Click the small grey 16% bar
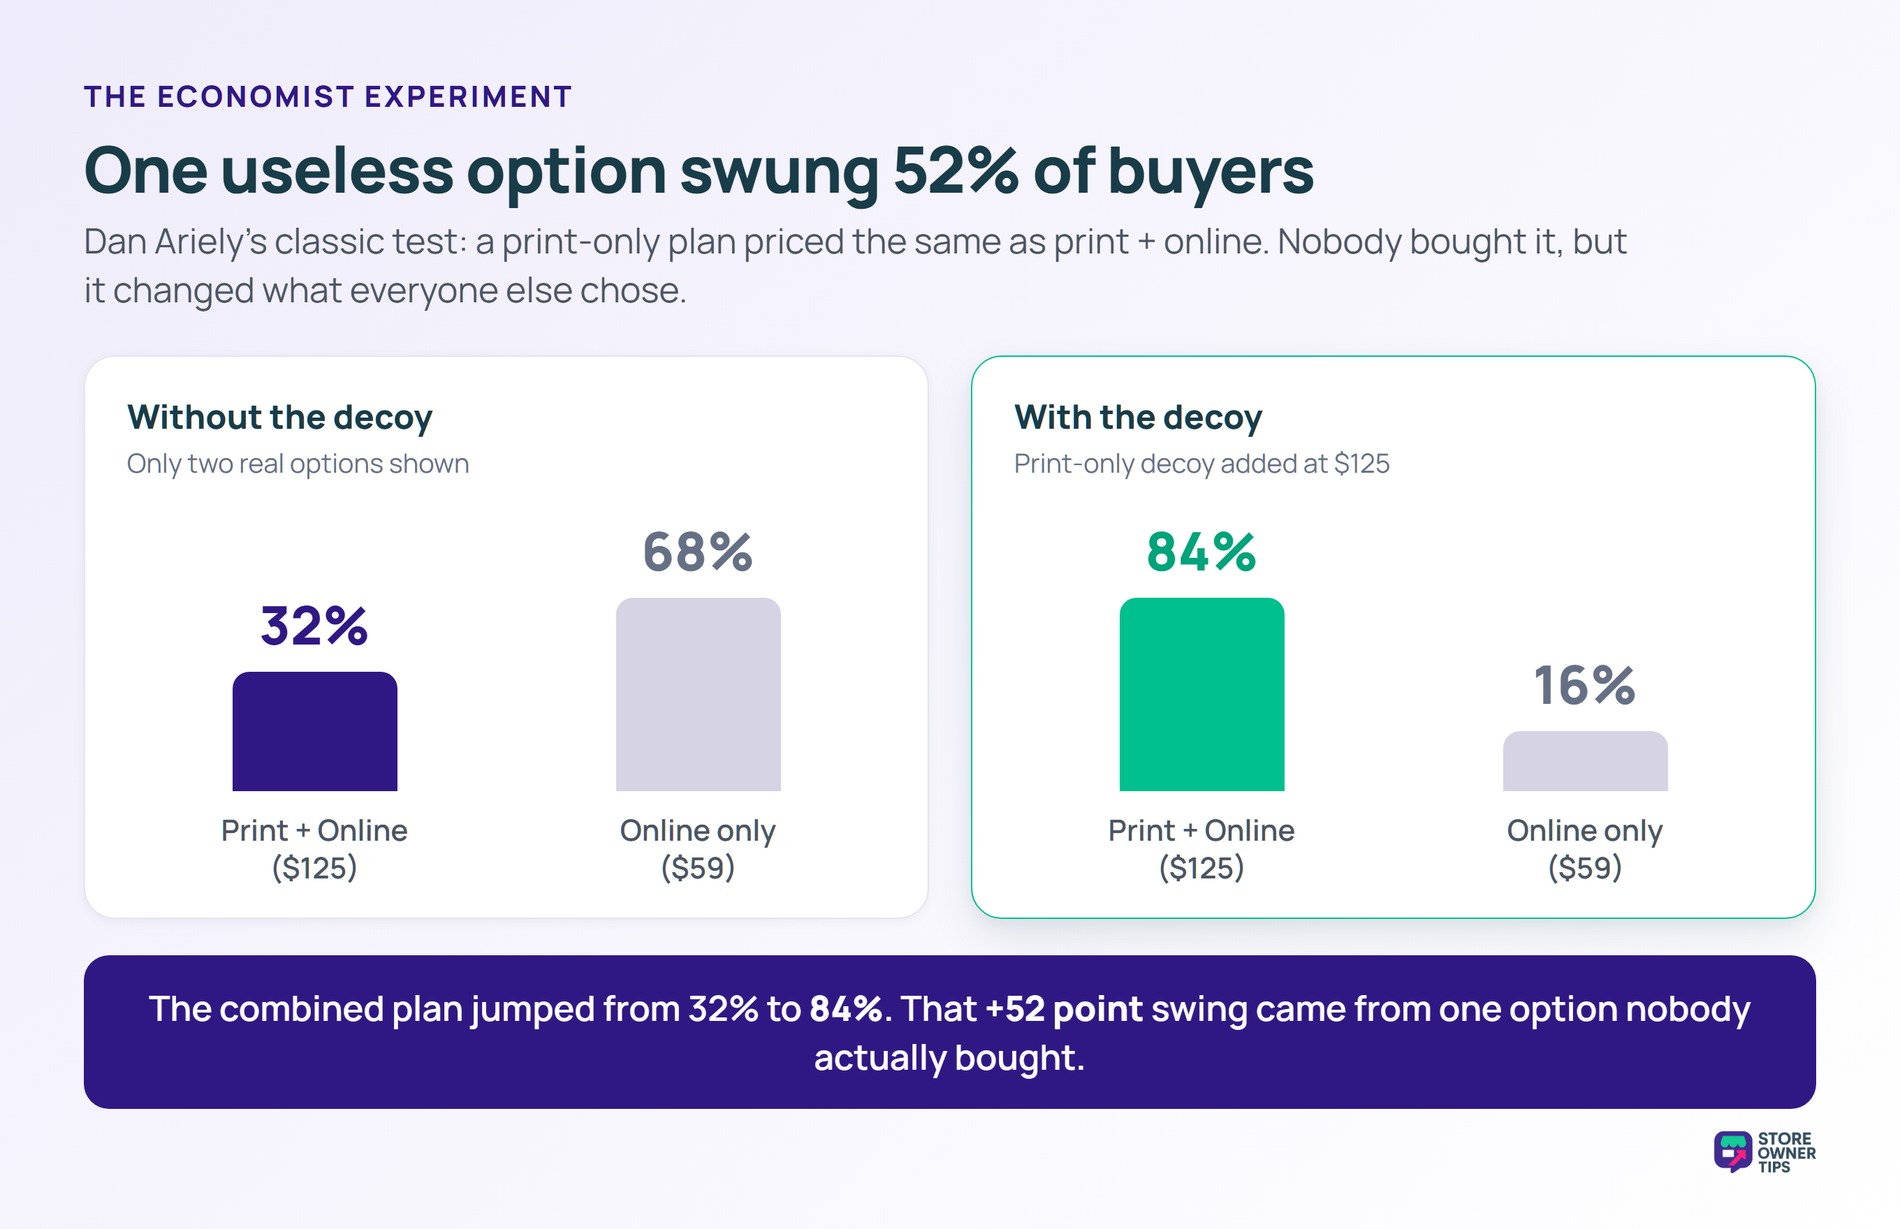The image size is (1900, 1229). [1585, 761]
